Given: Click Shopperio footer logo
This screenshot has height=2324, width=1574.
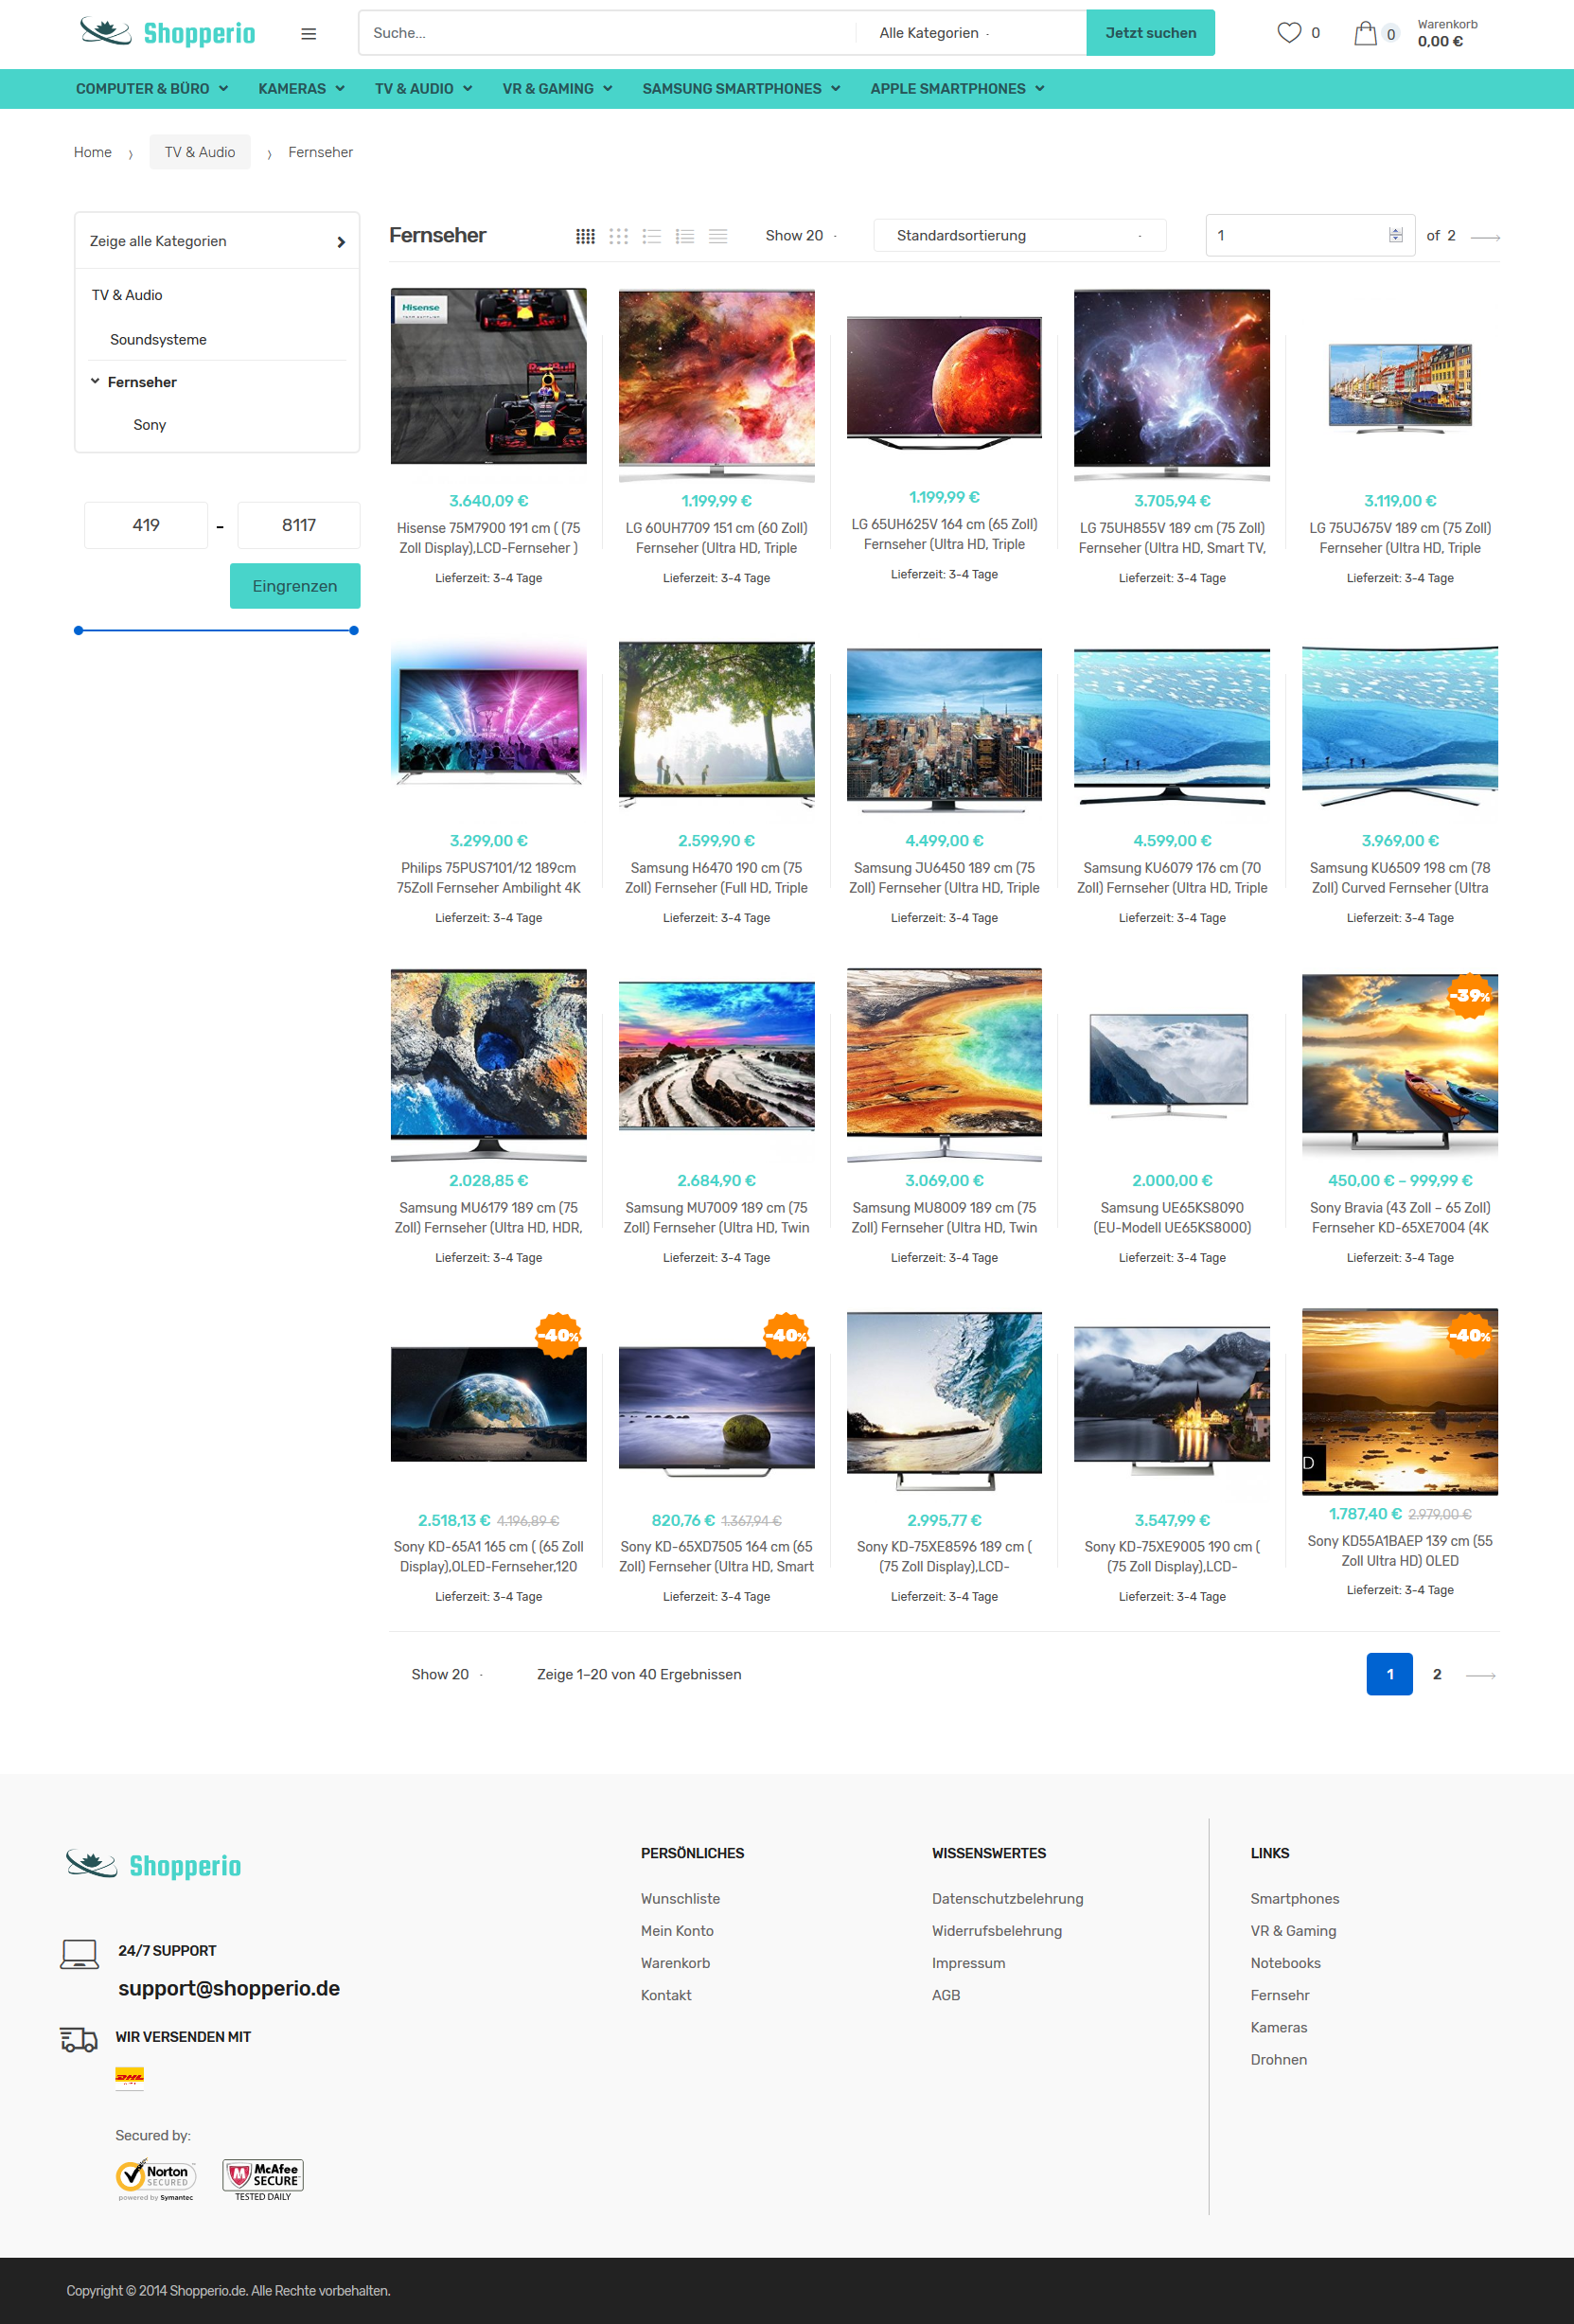Looking at the screenshot, I should 154,1865.
